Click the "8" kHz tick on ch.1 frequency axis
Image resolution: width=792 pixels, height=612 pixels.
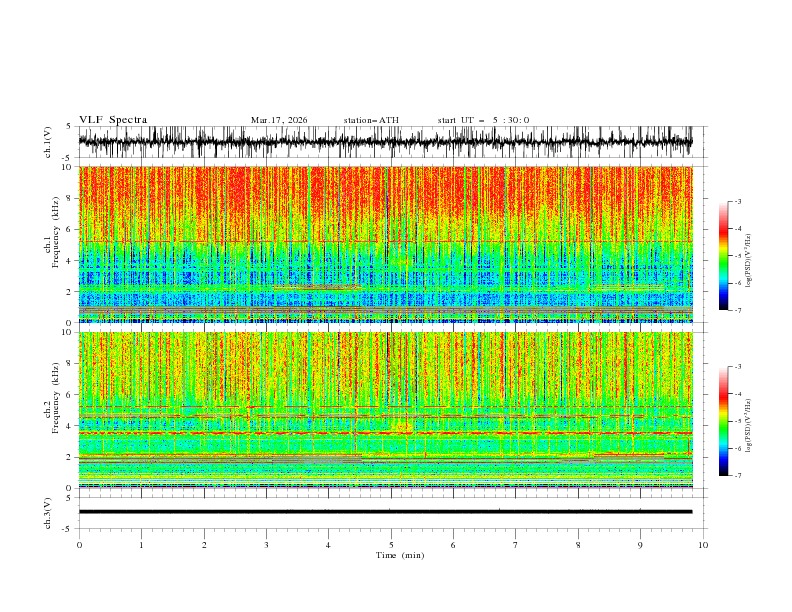(71, 198)
